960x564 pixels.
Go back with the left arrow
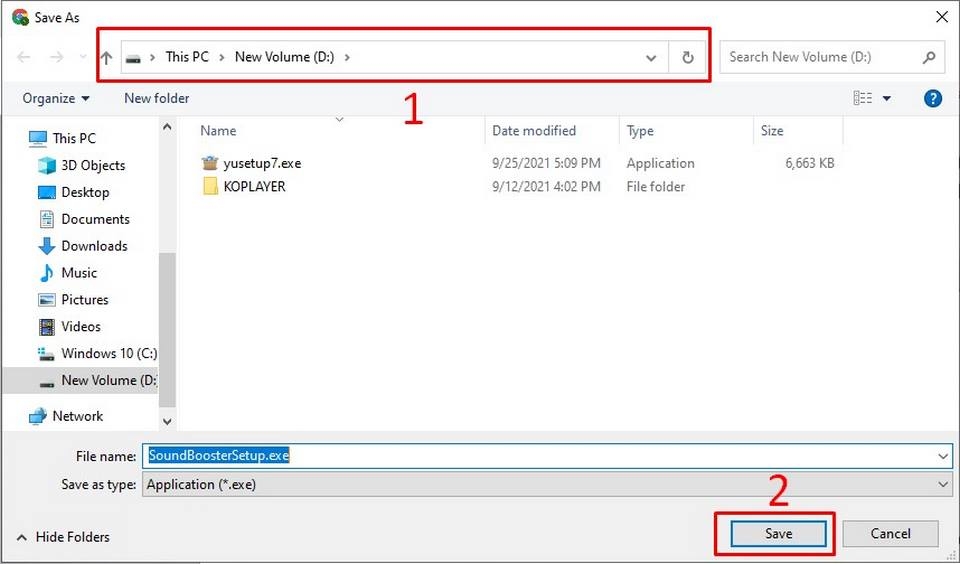[x=24, y=57]
